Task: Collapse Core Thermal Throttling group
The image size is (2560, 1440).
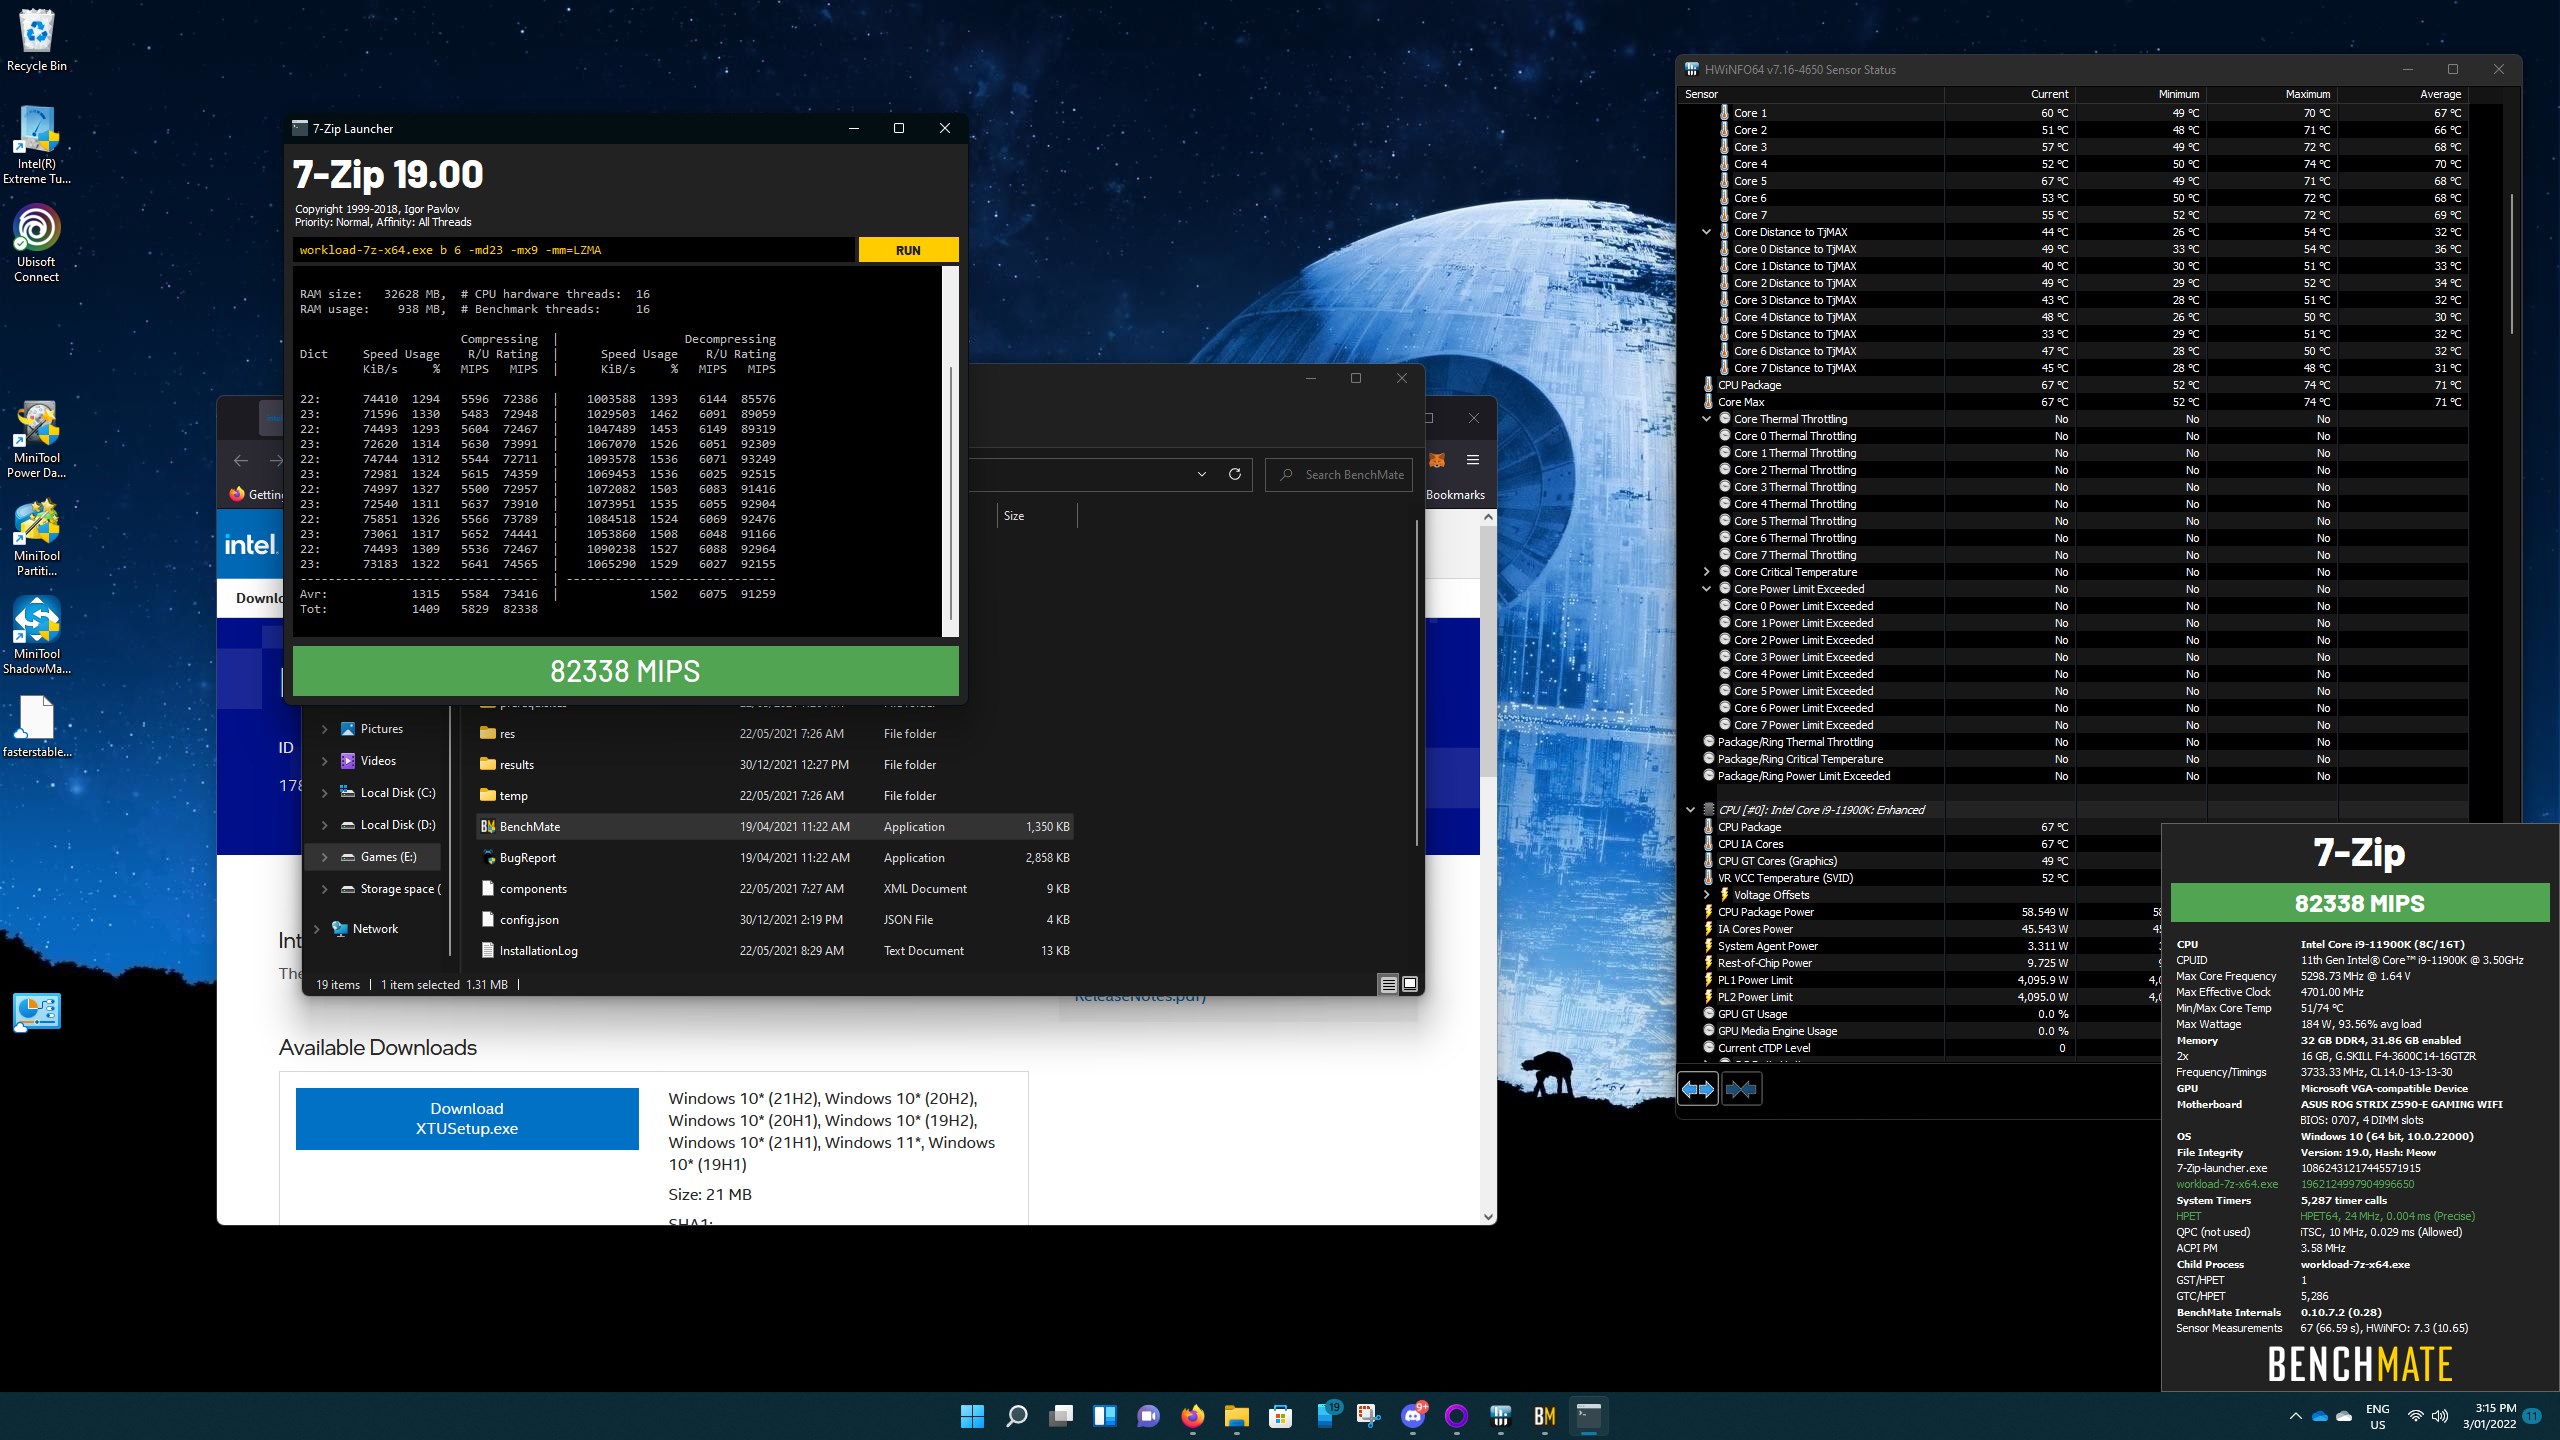Action: pyautogui.click(x=1707, y=419)
